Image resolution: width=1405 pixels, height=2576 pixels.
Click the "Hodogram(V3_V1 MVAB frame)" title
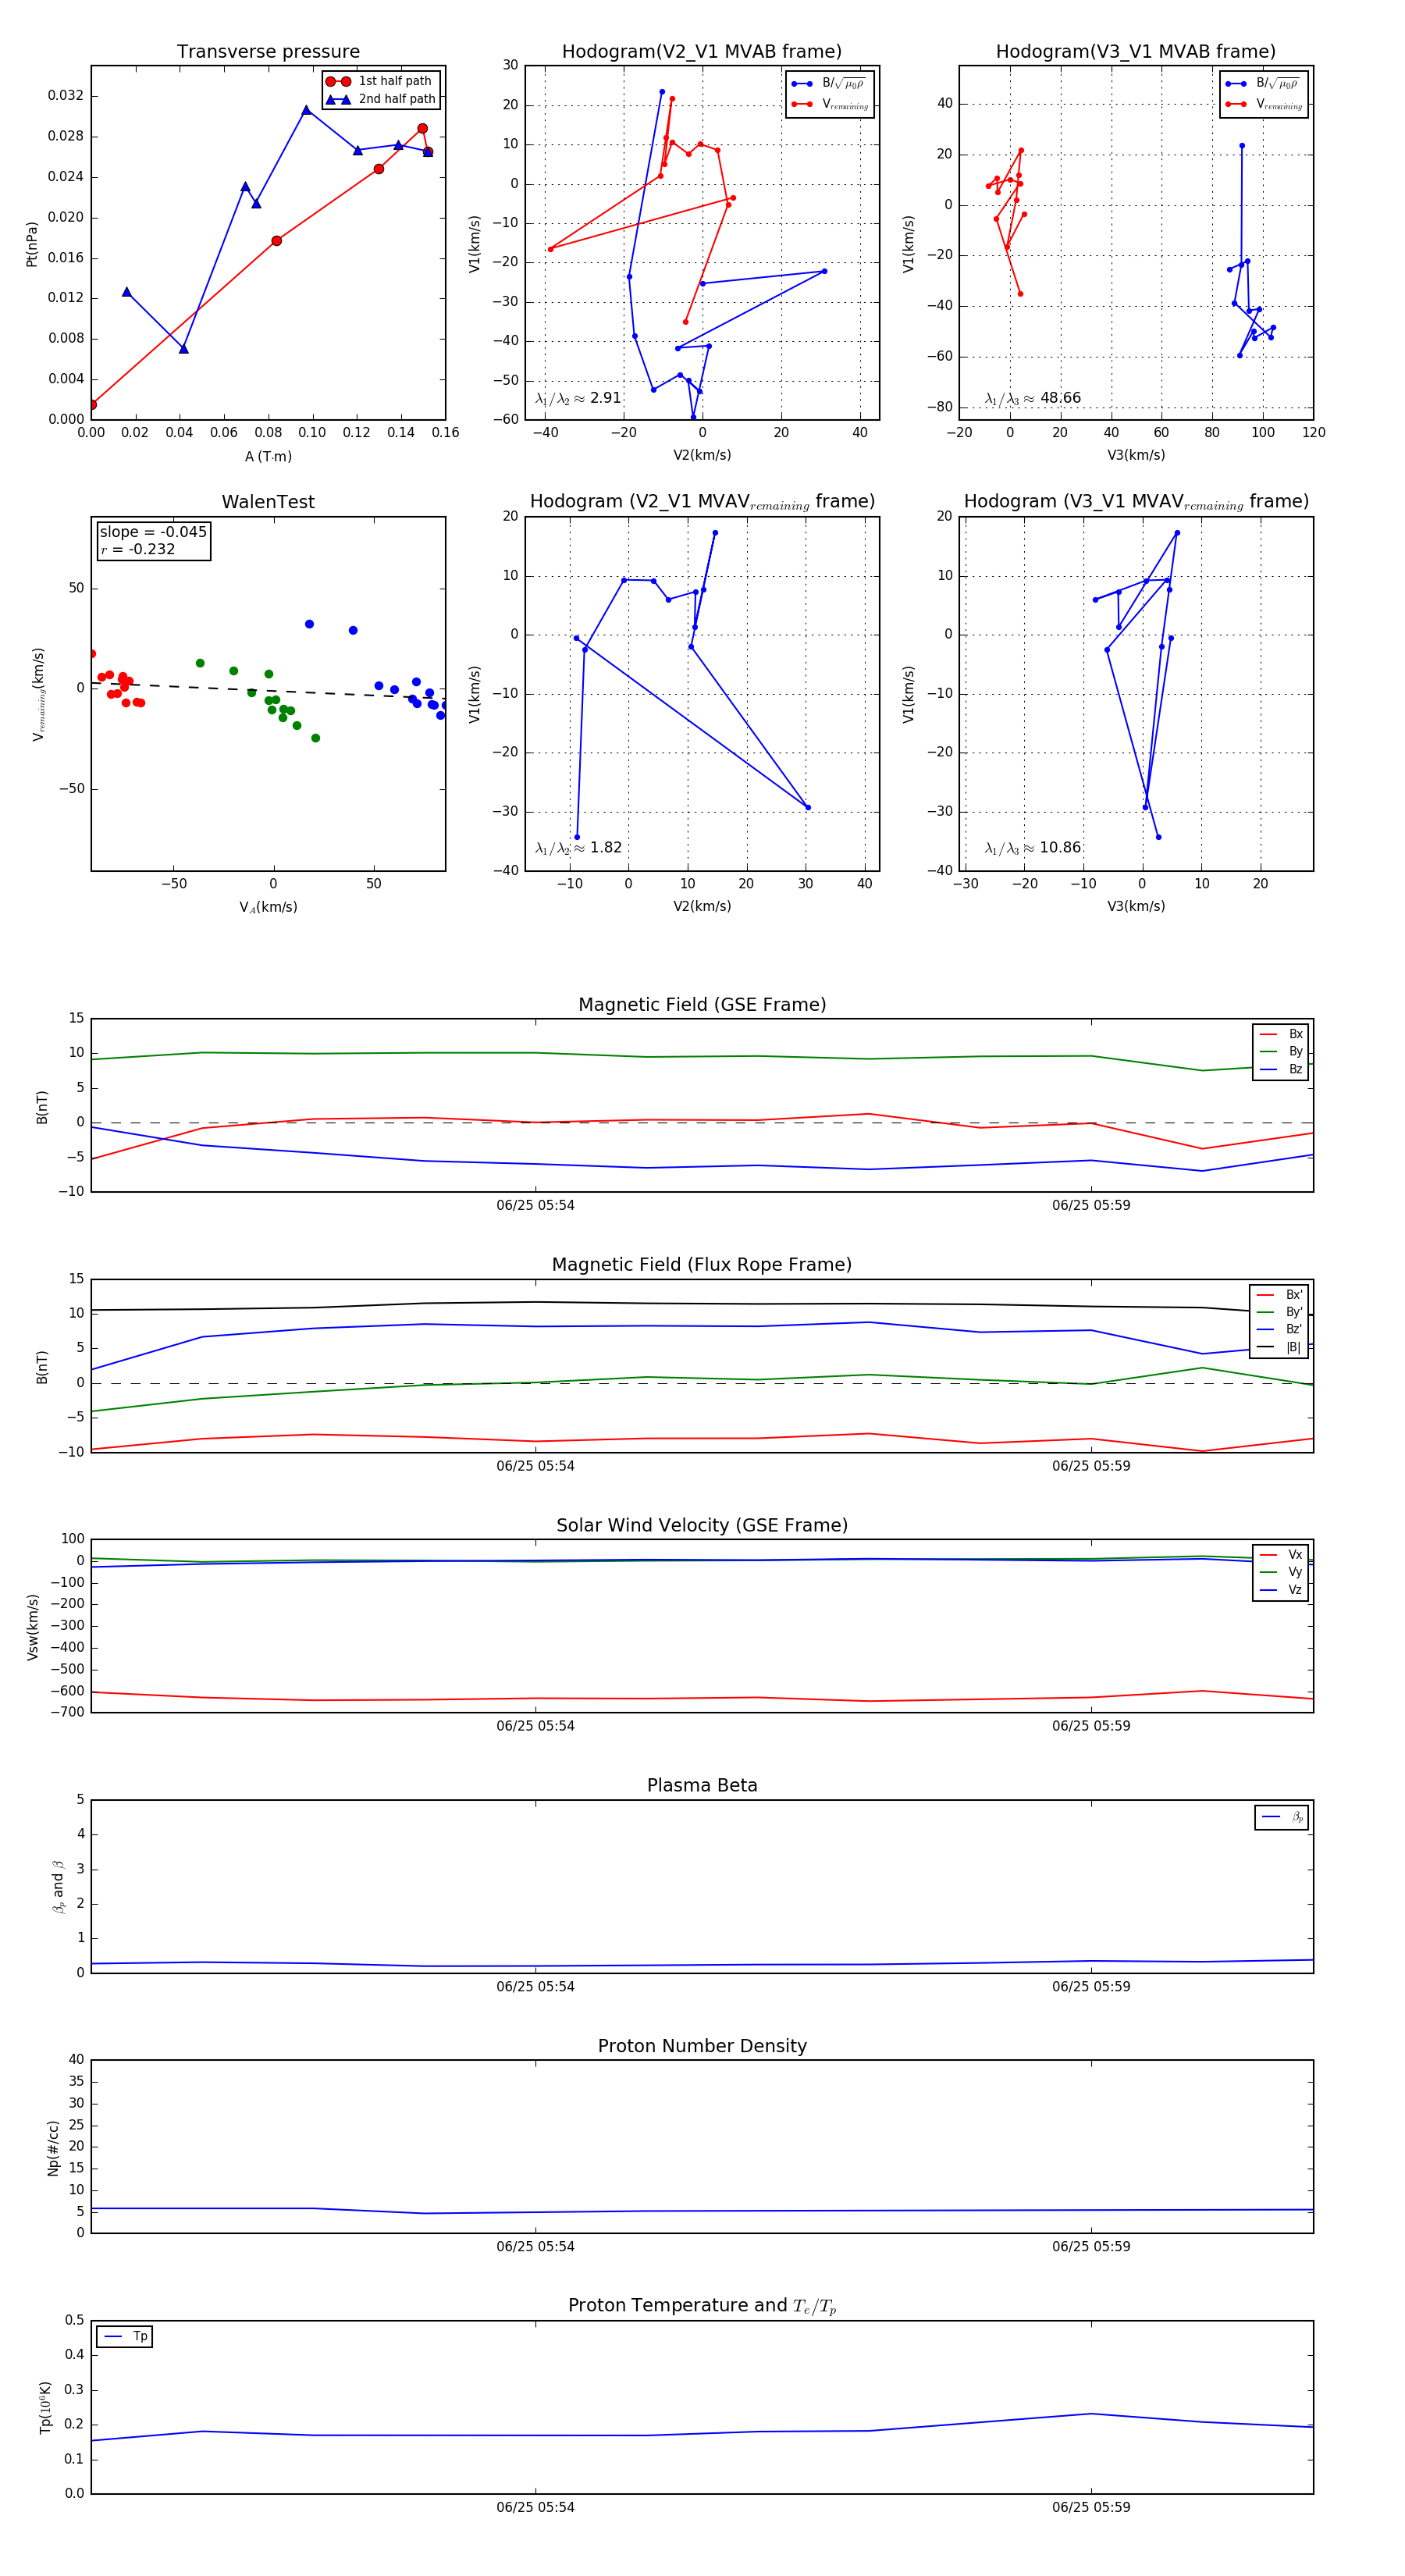[x=1136, y=52]
